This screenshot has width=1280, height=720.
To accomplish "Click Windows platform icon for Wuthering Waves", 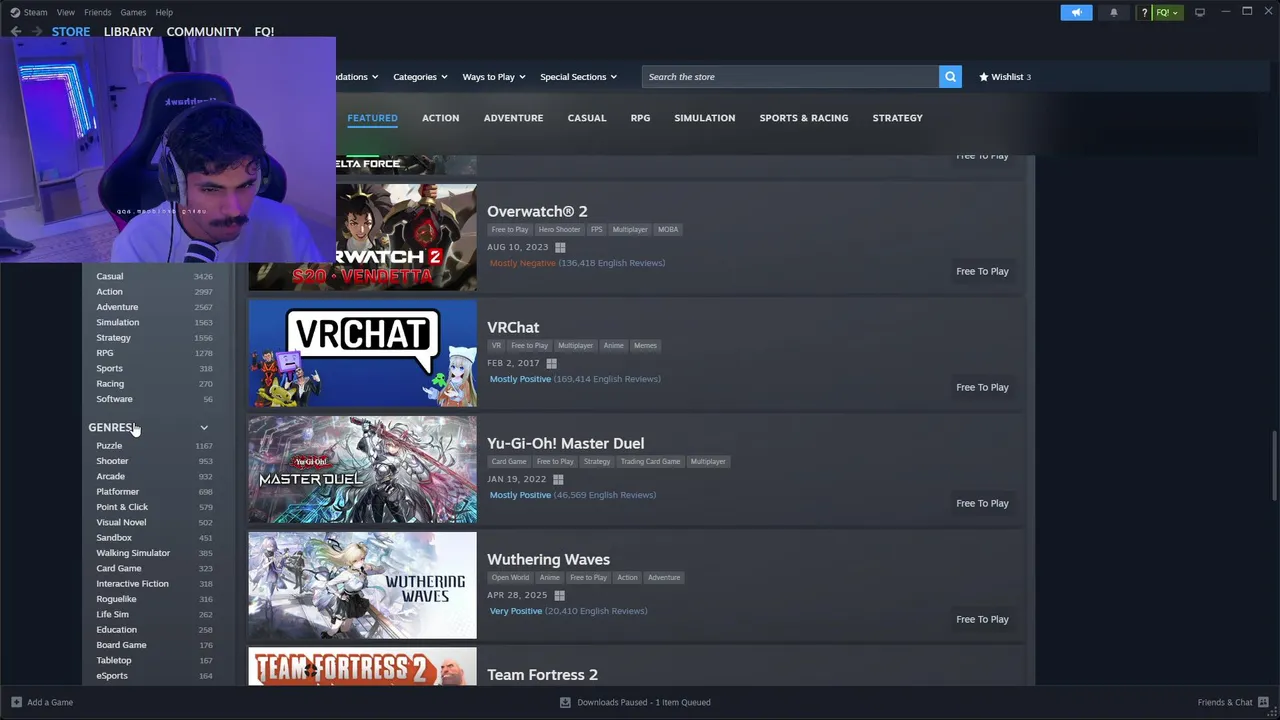I will tap(559, 595).
